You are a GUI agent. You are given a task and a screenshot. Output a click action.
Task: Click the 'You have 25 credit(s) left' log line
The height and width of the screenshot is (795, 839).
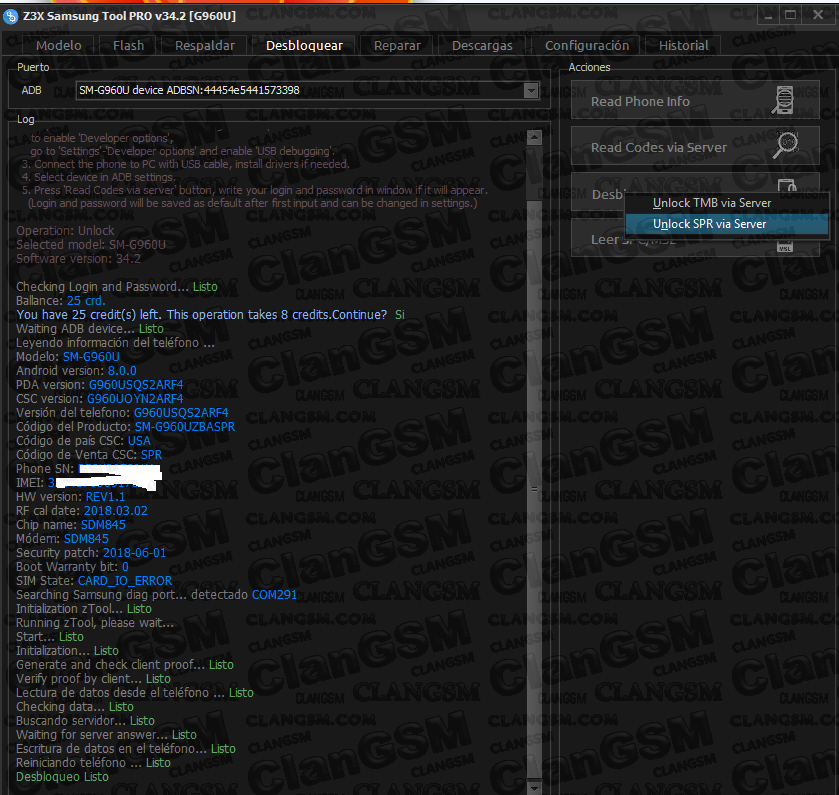(210, 315)
